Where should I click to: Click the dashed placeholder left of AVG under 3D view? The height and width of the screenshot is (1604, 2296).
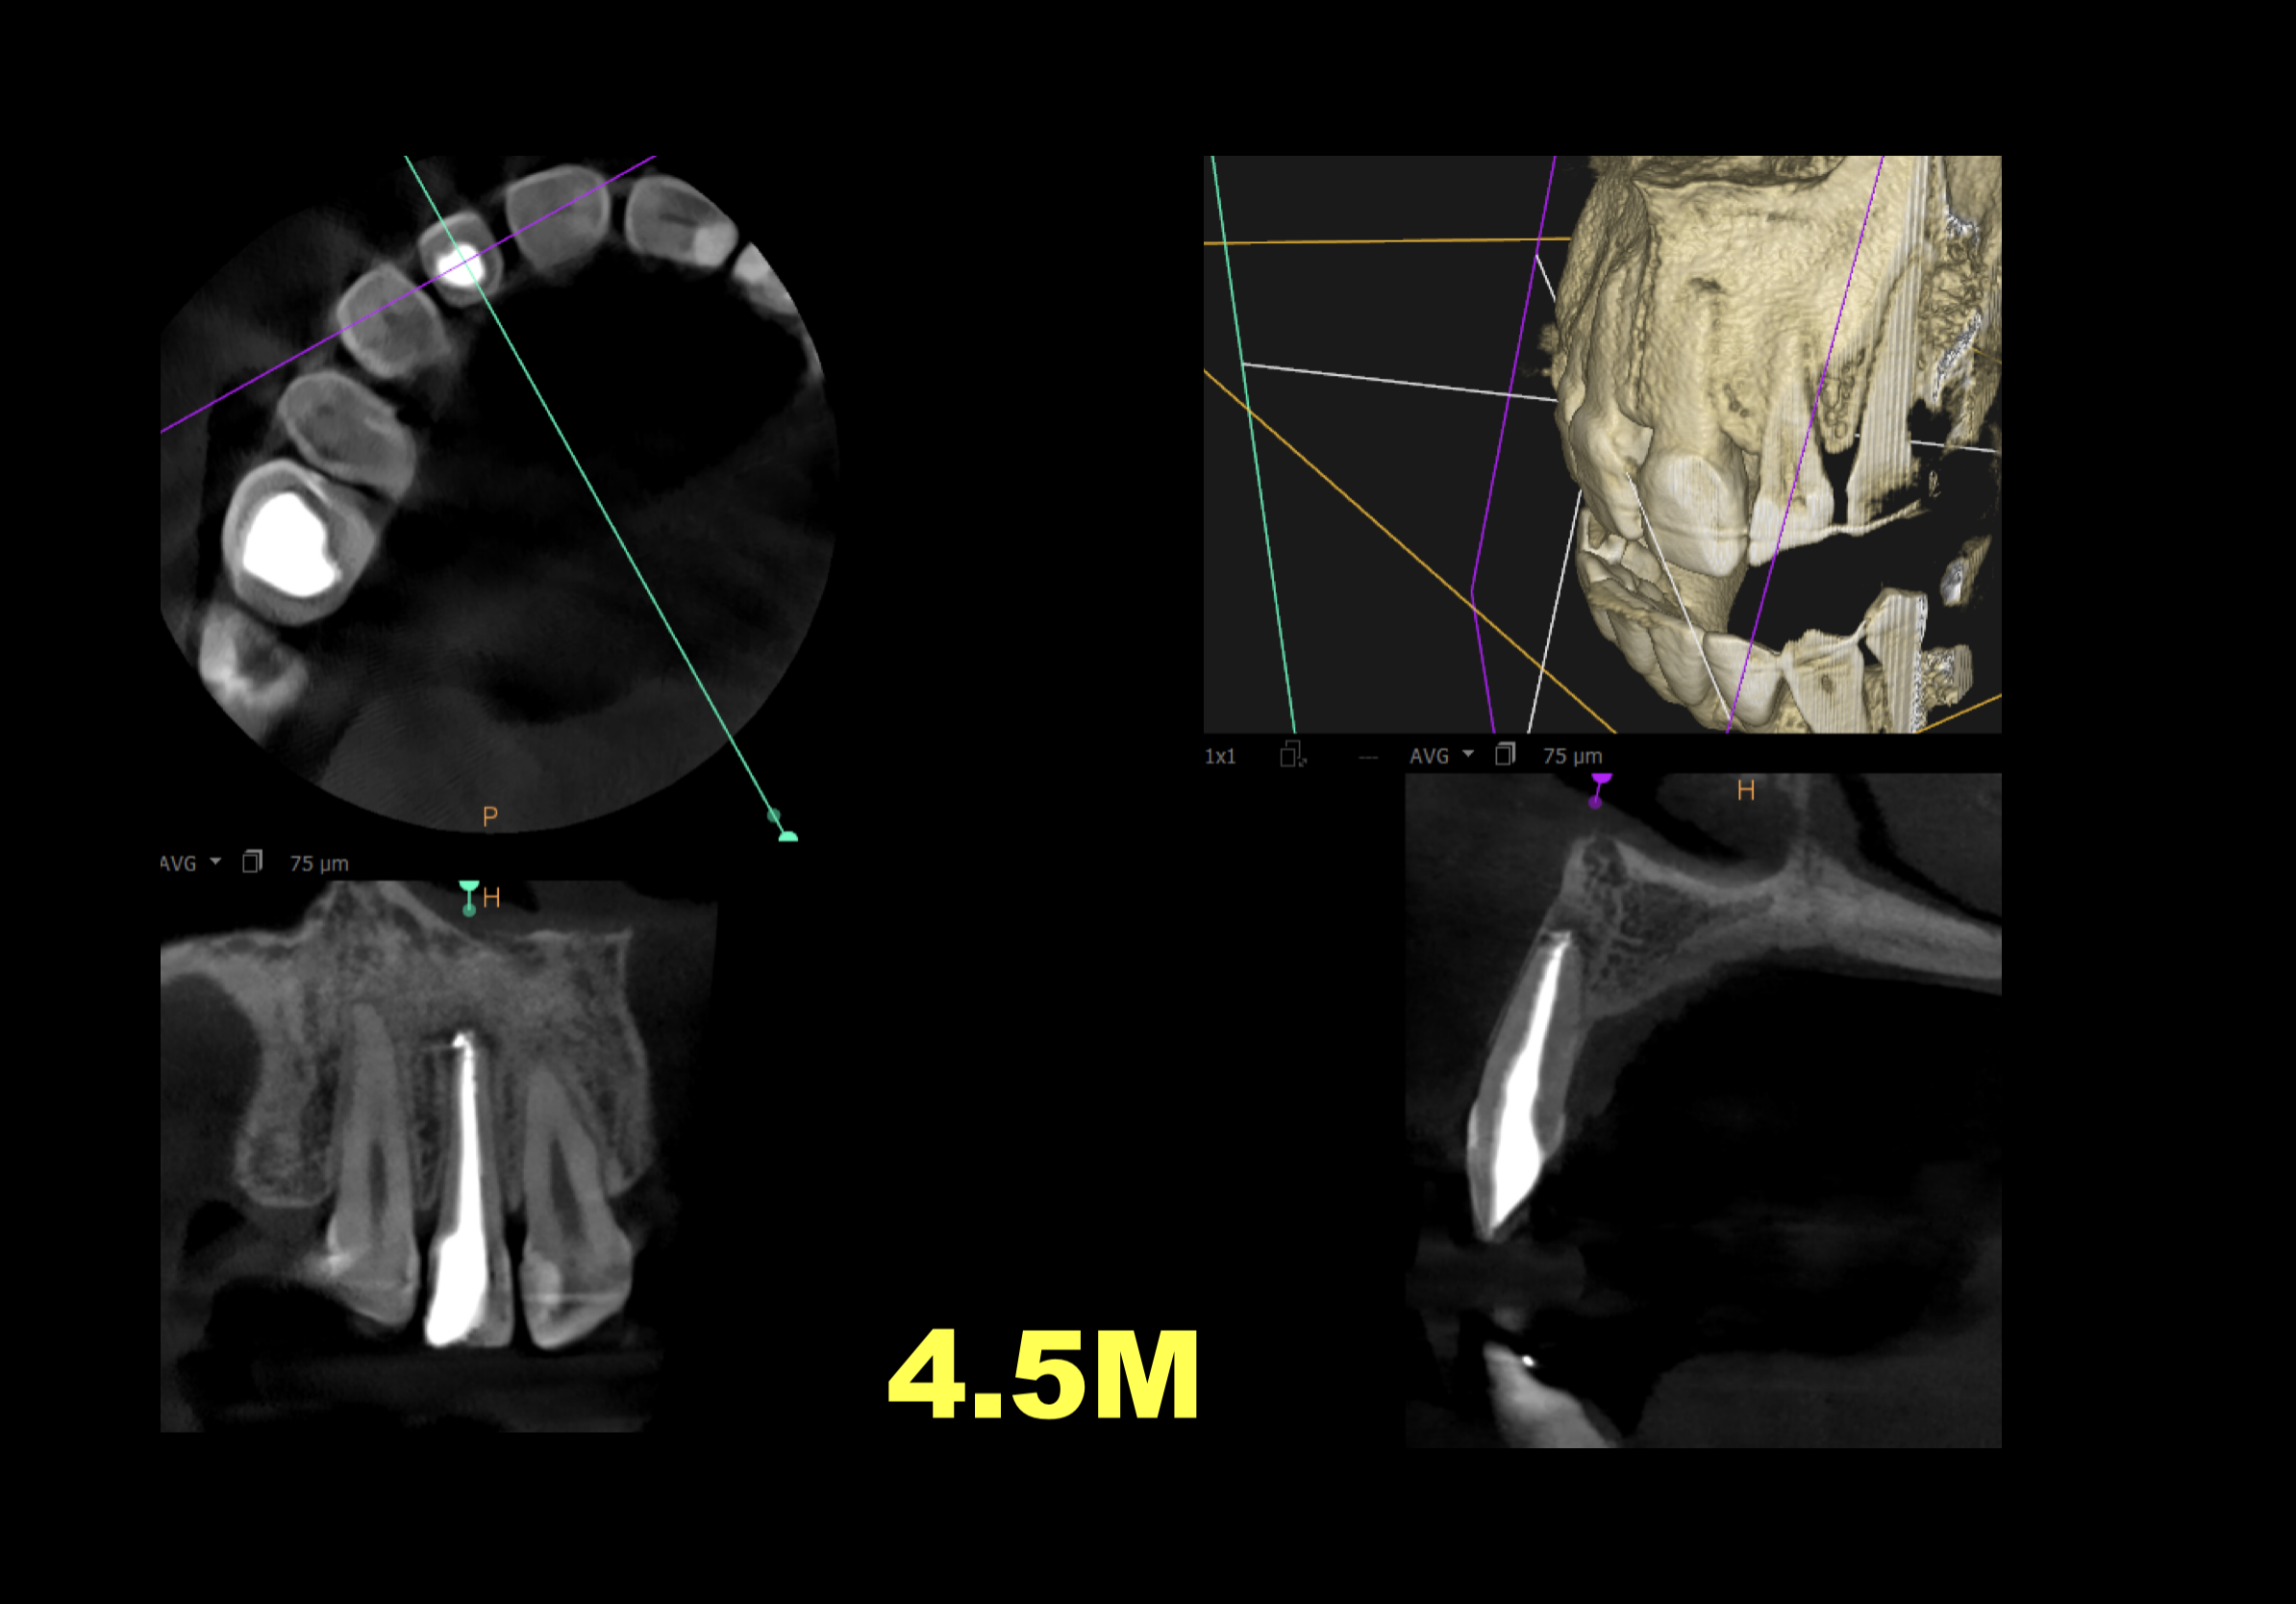coord(1368,757)
